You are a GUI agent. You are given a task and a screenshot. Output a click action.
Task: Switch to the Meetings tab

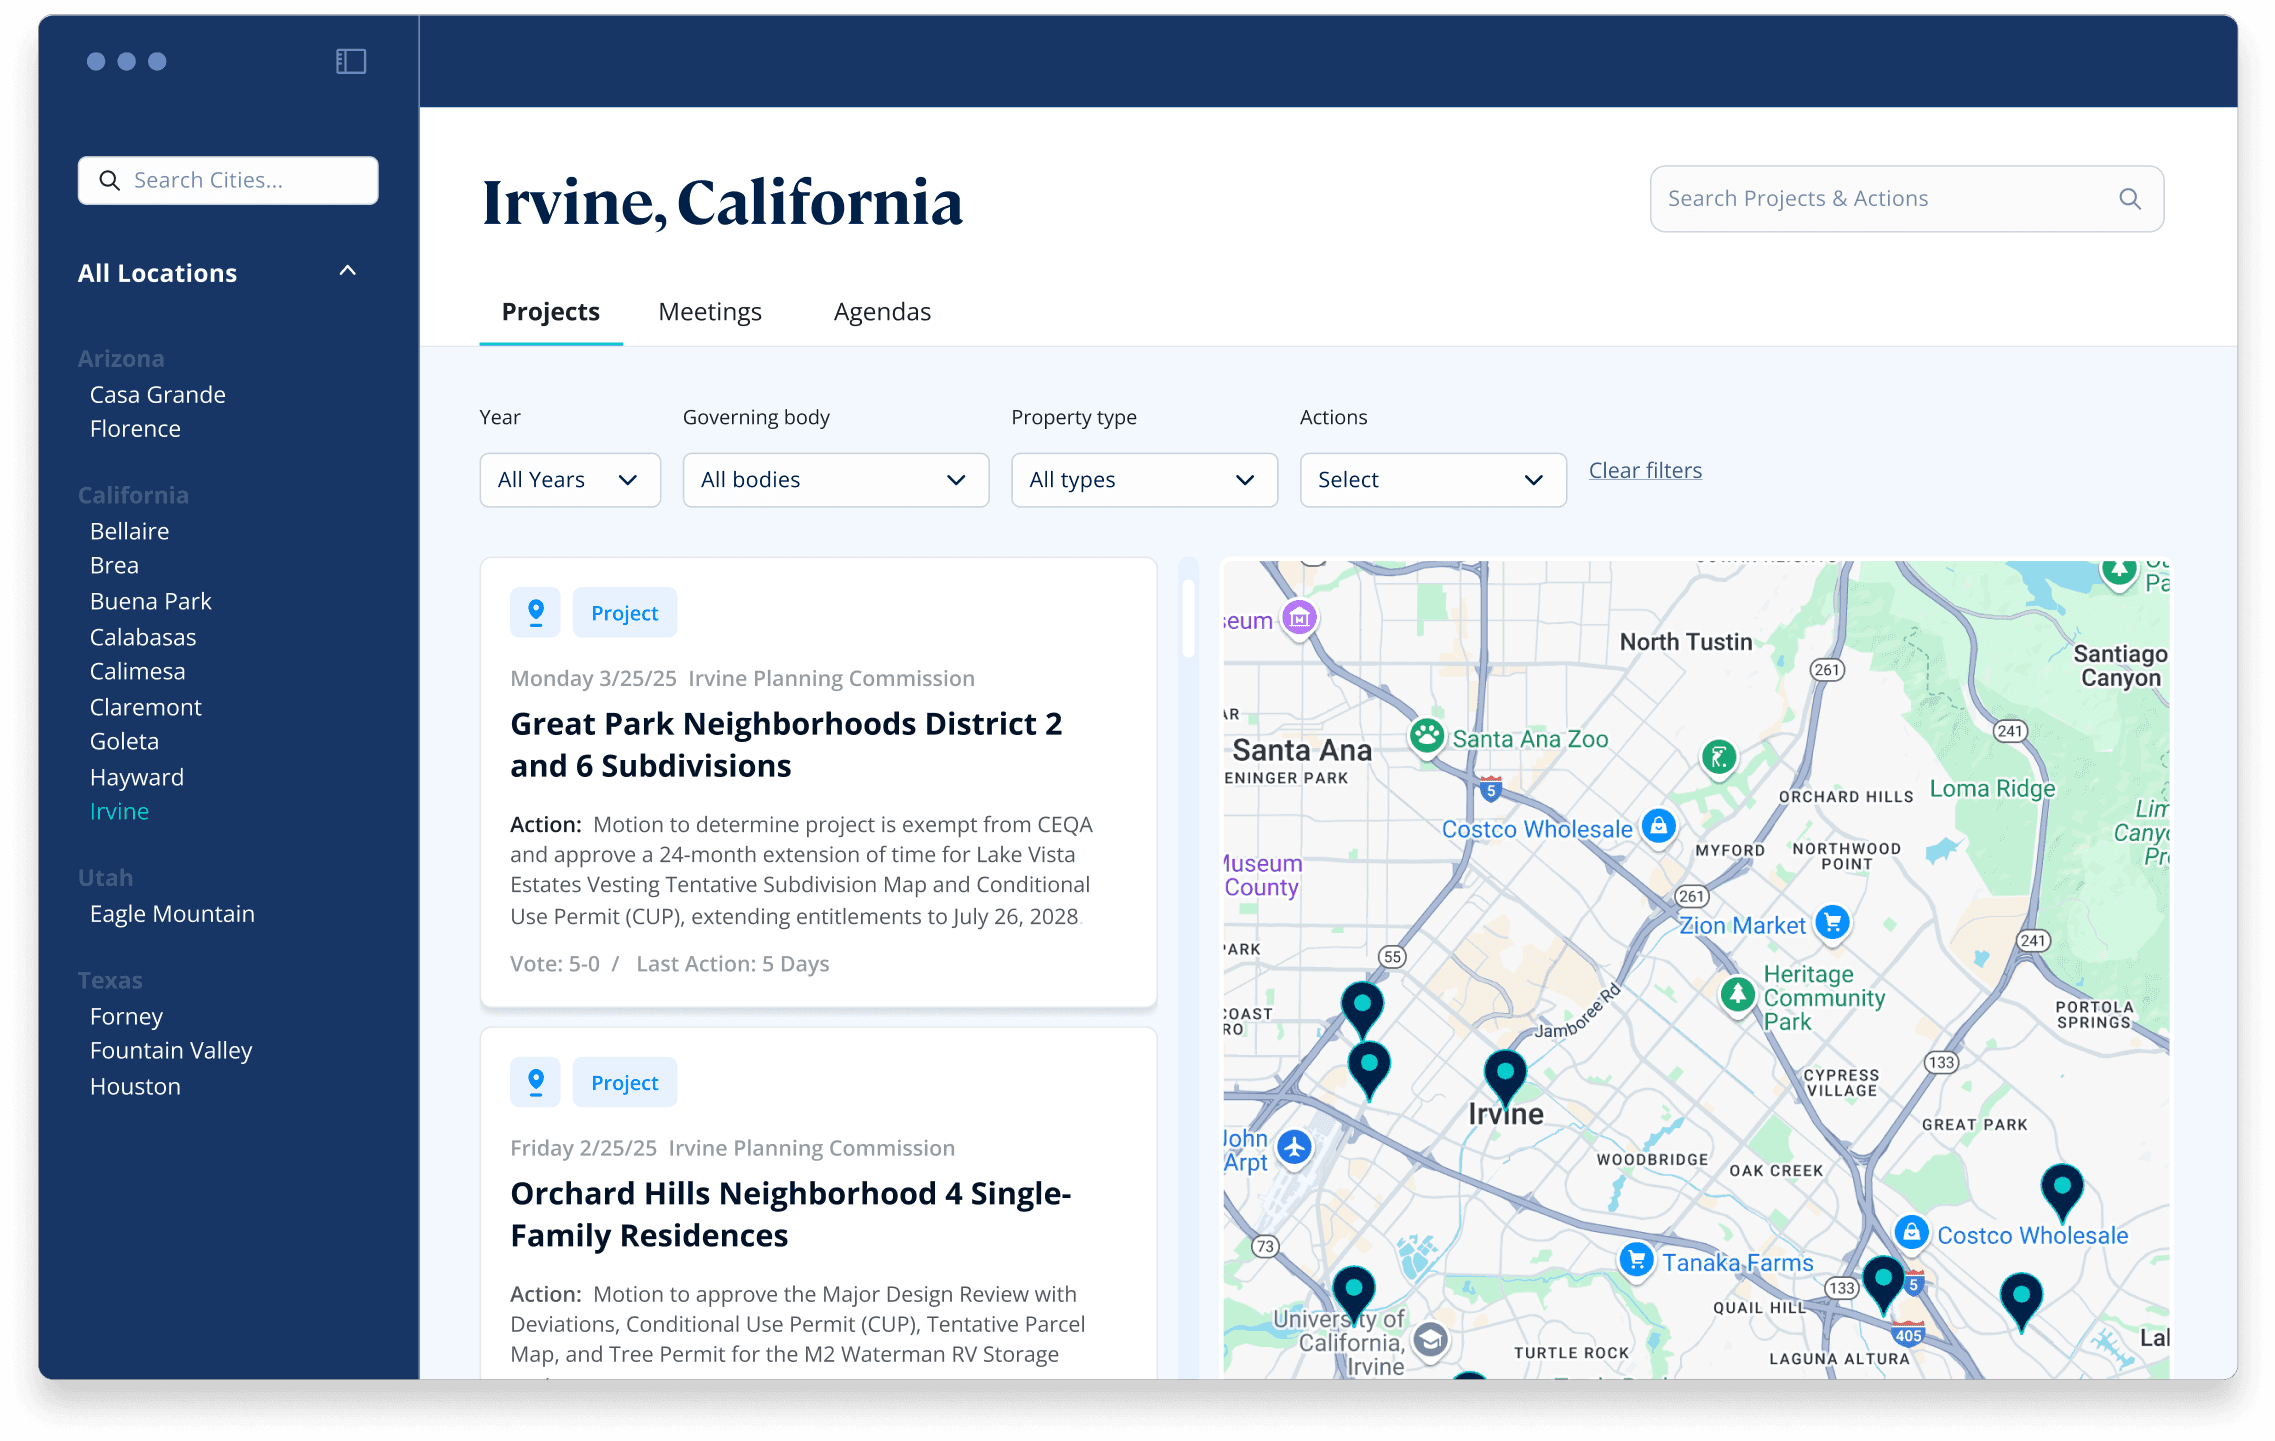pos(709,312)
